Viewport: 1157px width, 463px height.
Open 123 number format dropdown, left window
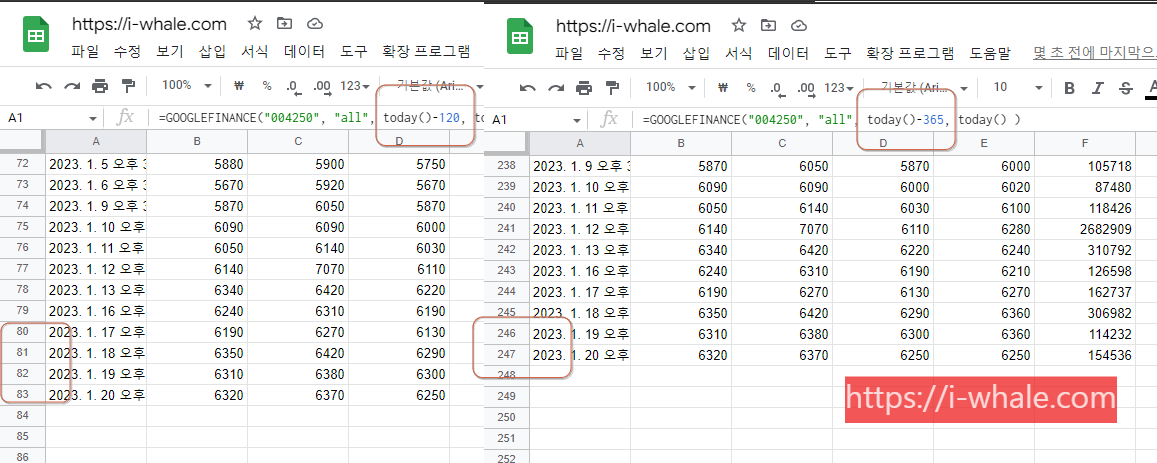click(x=355, y=86)
